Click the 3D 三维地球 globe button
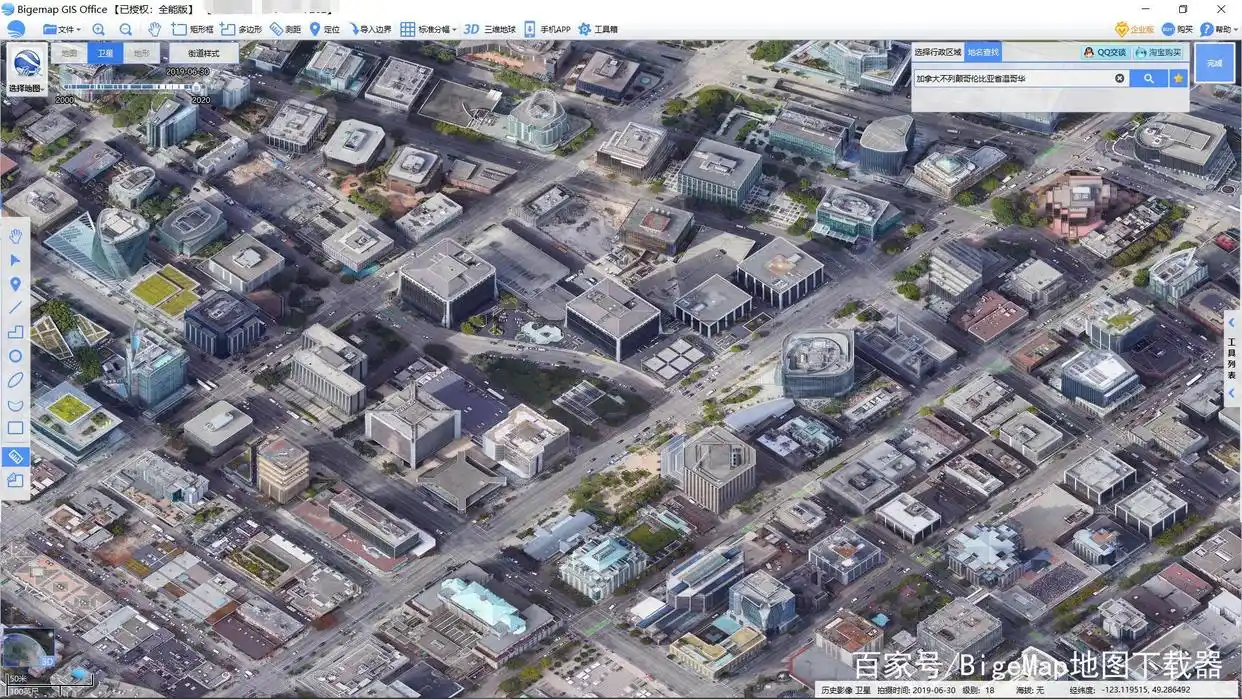Image resolution: width=1242 pixels, height=699 pixels. pos(489,30)
